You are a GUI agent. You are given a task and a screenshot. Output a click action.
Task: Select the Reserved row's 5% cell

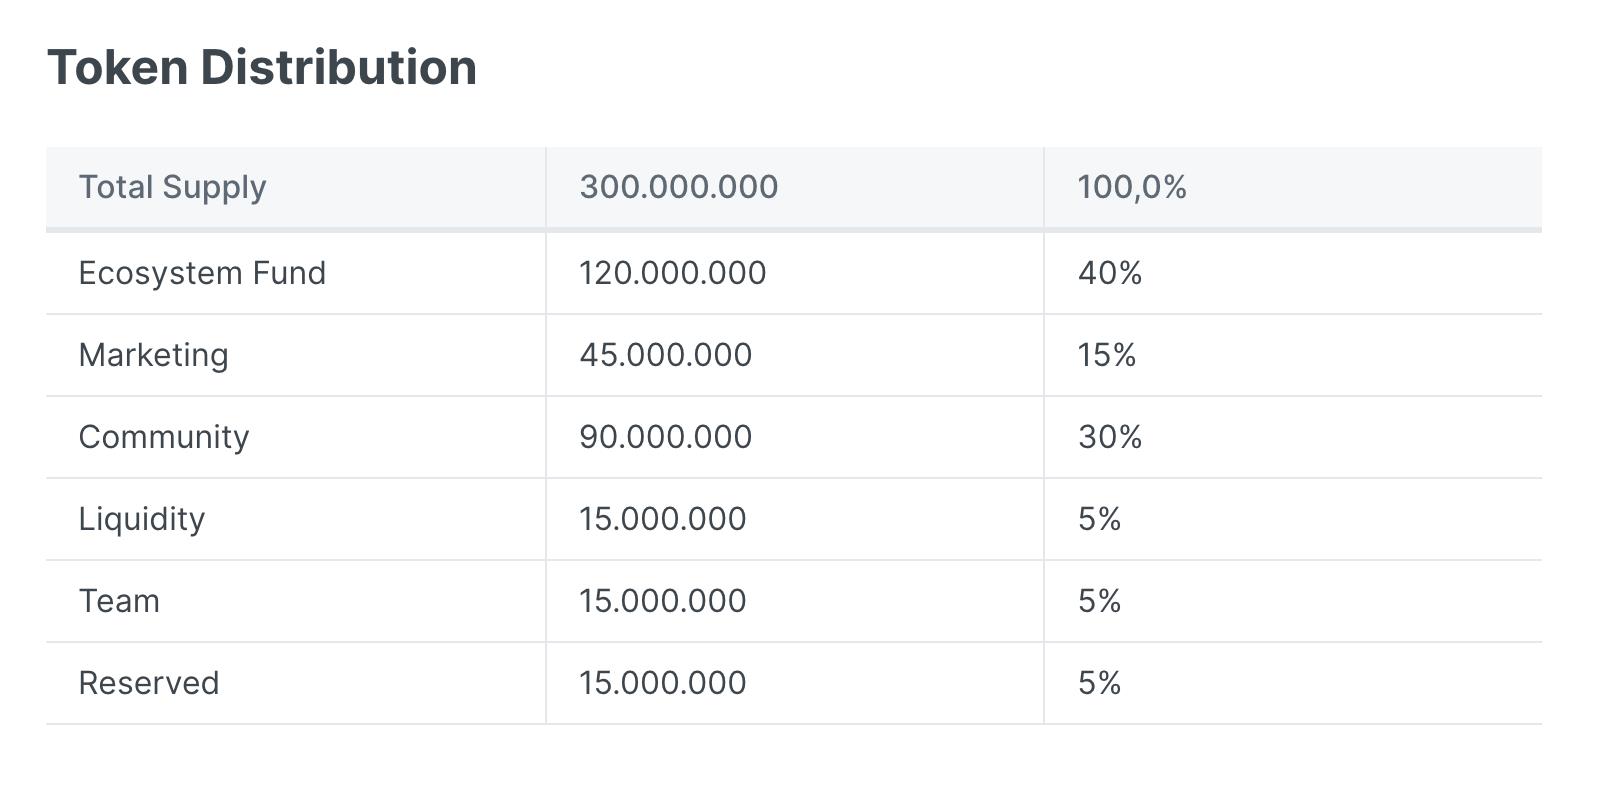[x=1099, y=683]
